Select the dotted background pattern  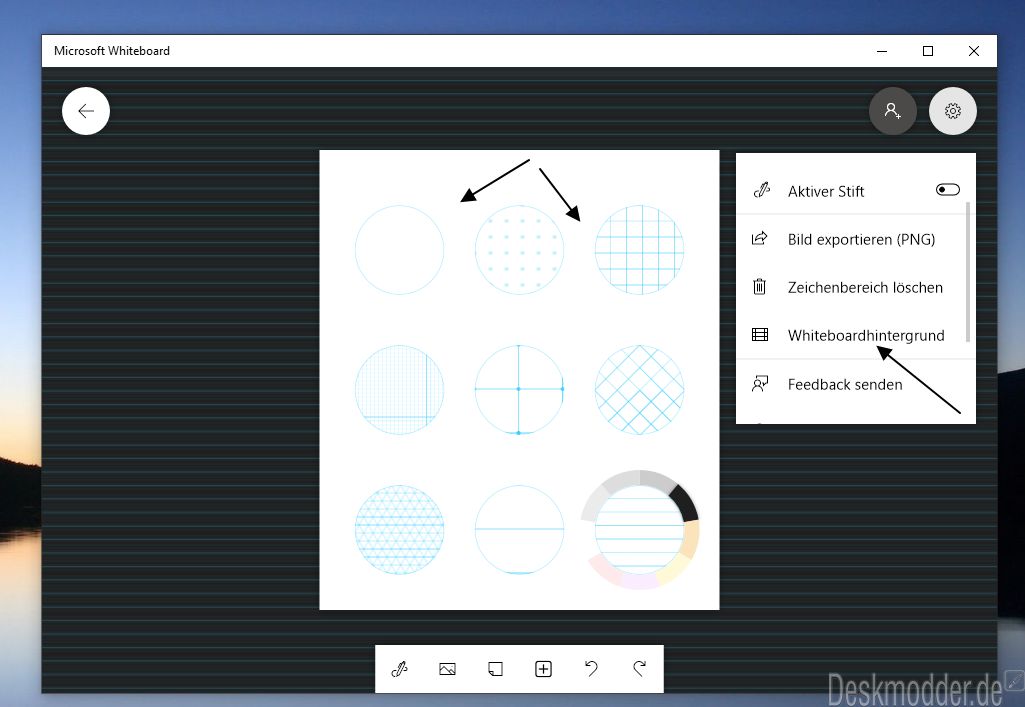point(519,250)
